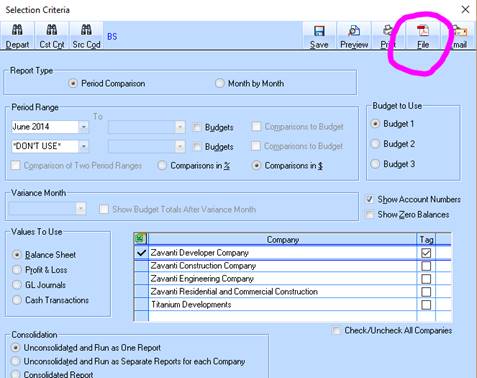
Task: Select Profit & Loss values option
Action: pos(17,270)
